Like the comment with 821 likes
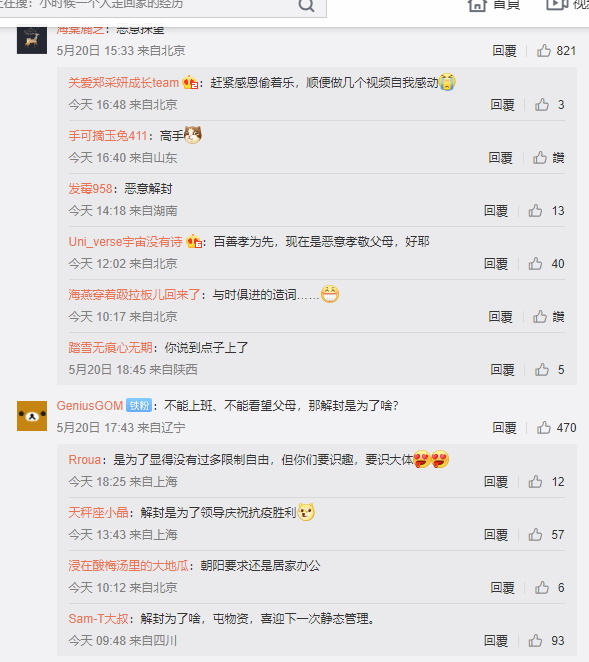This screenshot has width=589, height=662. pyautogui.click(x=544, y=51)
